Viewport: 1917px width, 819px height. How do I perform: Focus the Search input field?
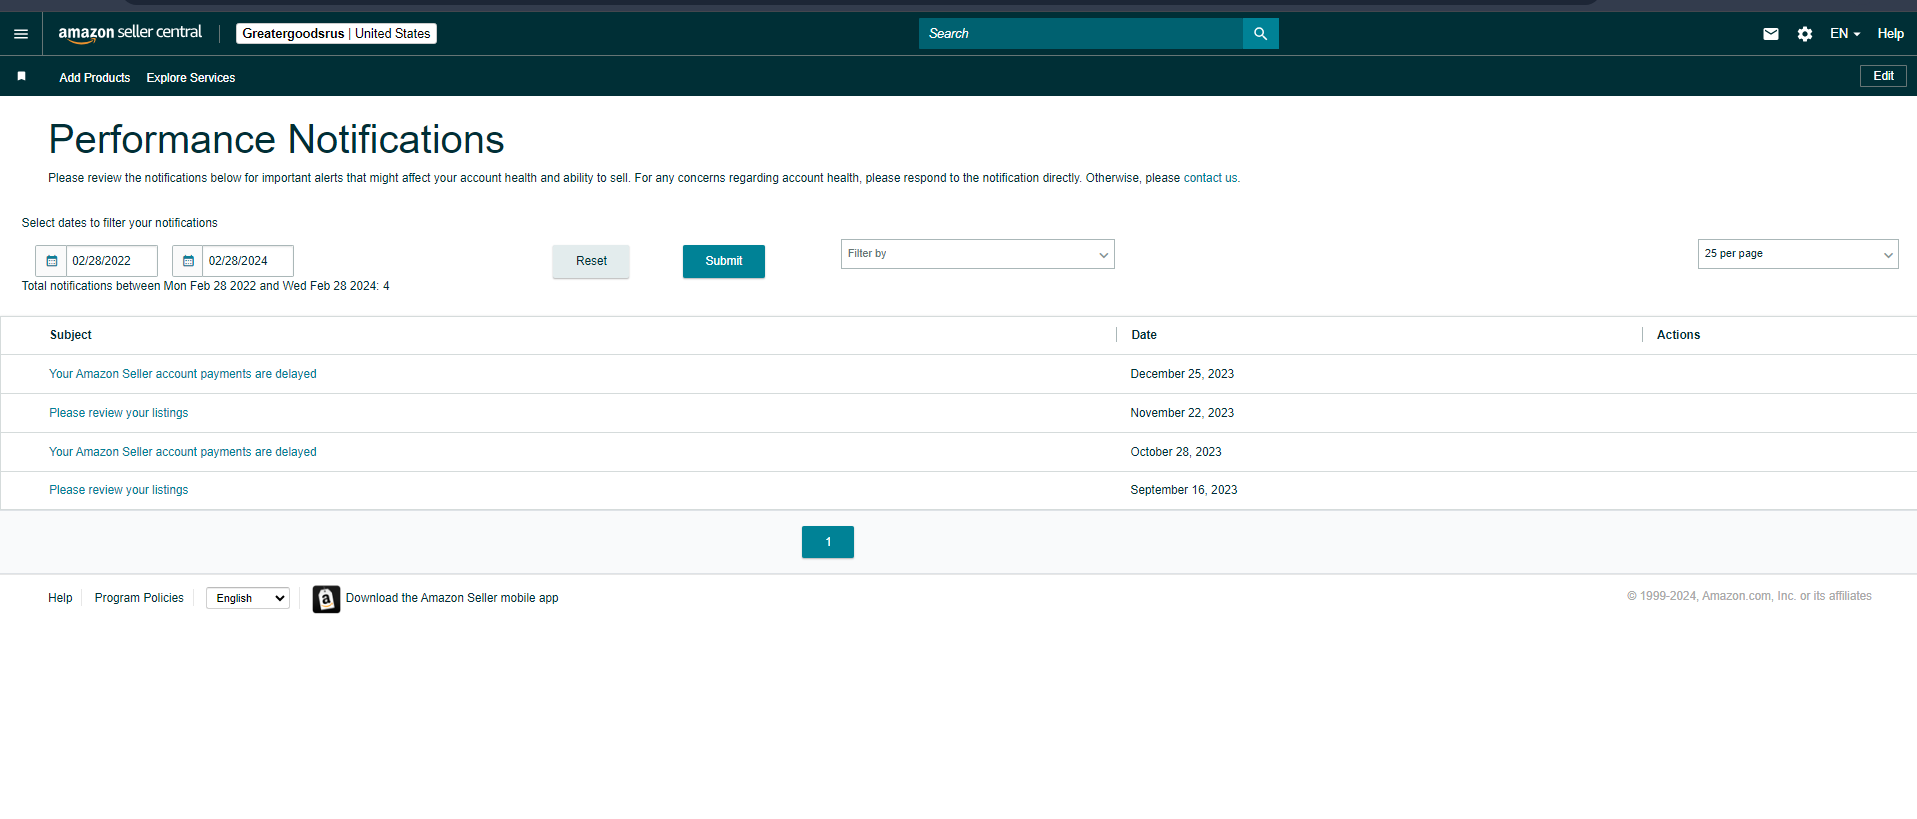coord(1080,33)
